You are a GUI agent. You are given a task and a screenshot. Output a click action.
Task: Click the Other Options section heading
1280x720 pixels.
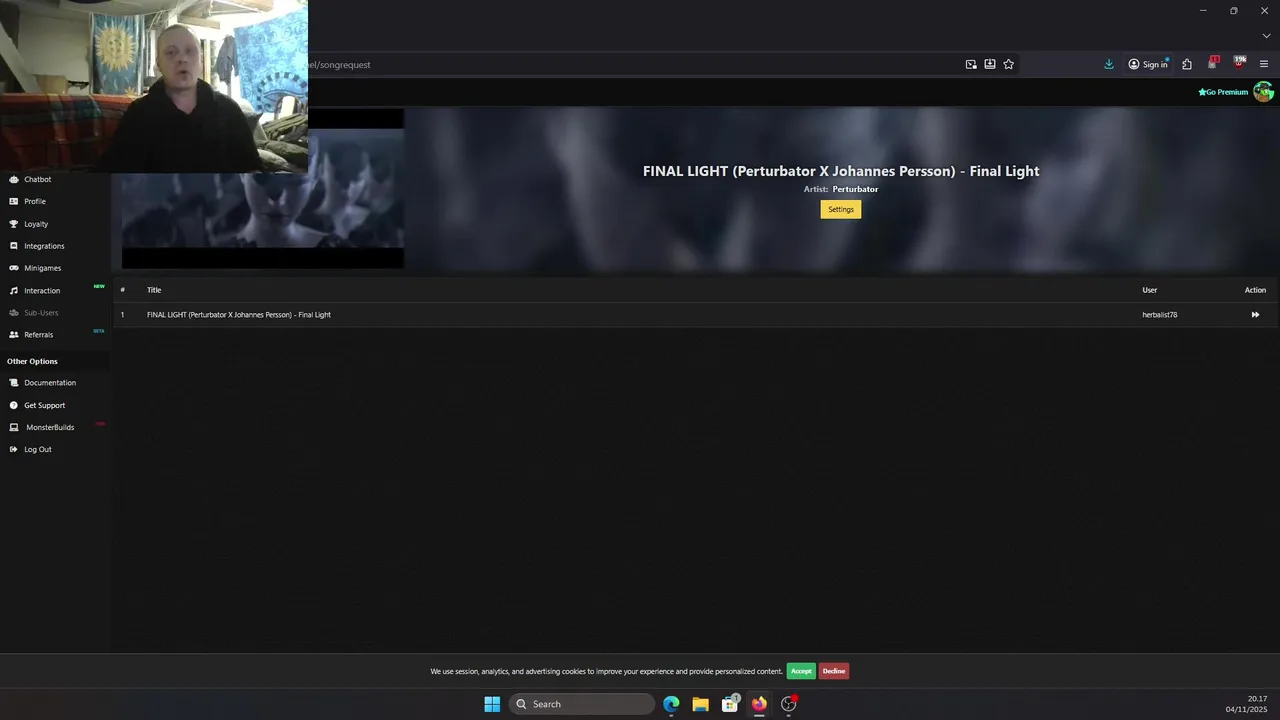pos(32,361)
